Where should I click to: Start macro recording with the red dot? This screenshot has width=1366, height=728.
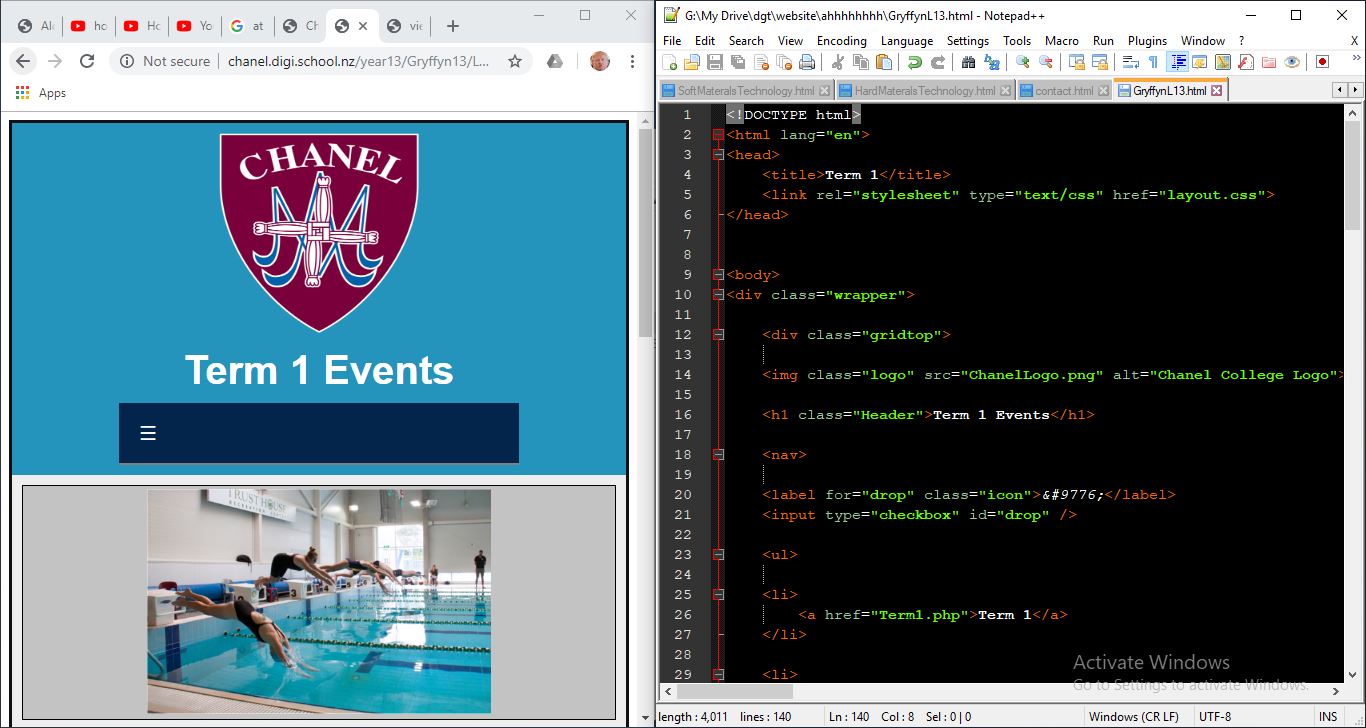(x=1322, y=62)
